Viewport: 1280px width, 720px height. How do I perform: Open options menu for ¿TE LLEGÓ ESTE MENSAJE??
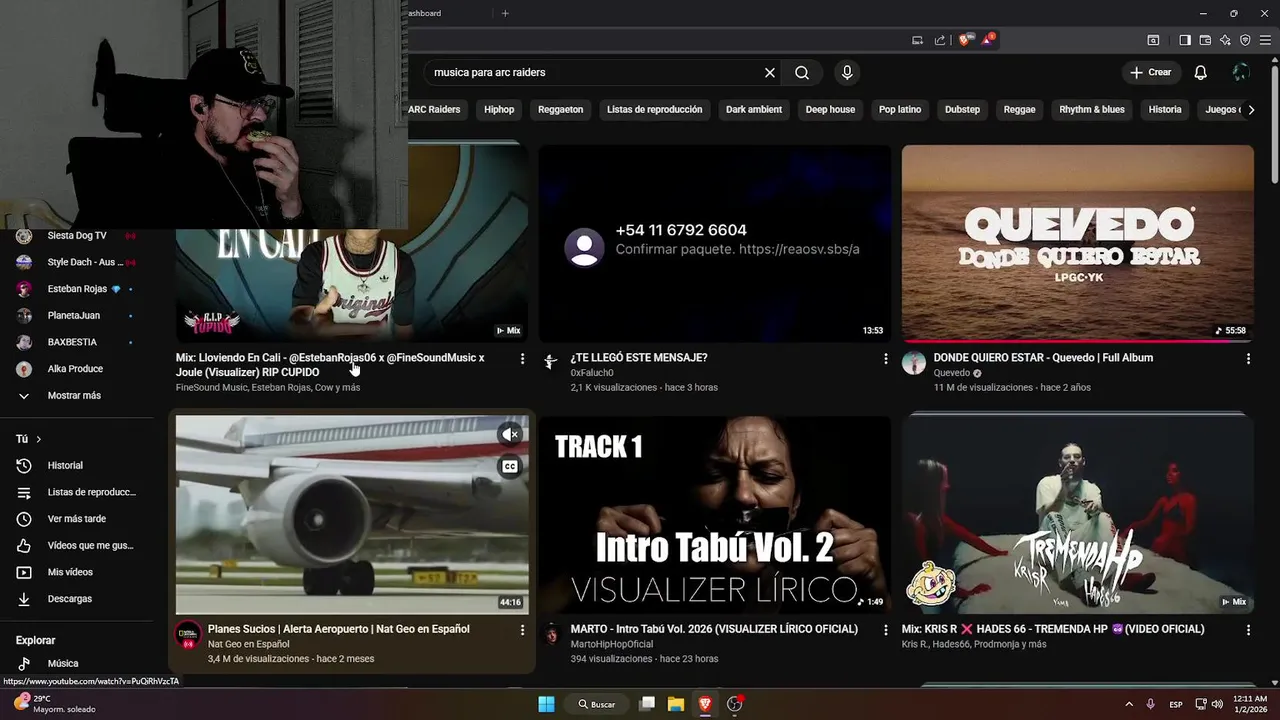885,358
